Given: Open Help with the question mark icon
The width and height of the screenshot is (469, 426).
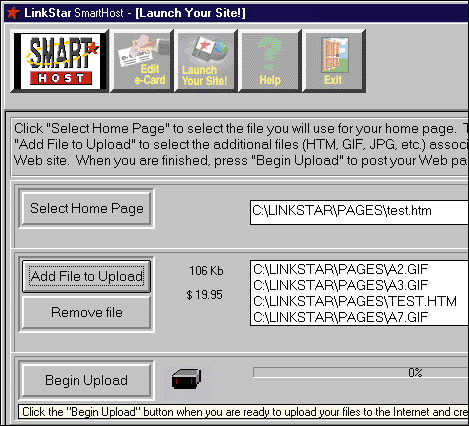Looking at the screenshot, I should 270,61.
